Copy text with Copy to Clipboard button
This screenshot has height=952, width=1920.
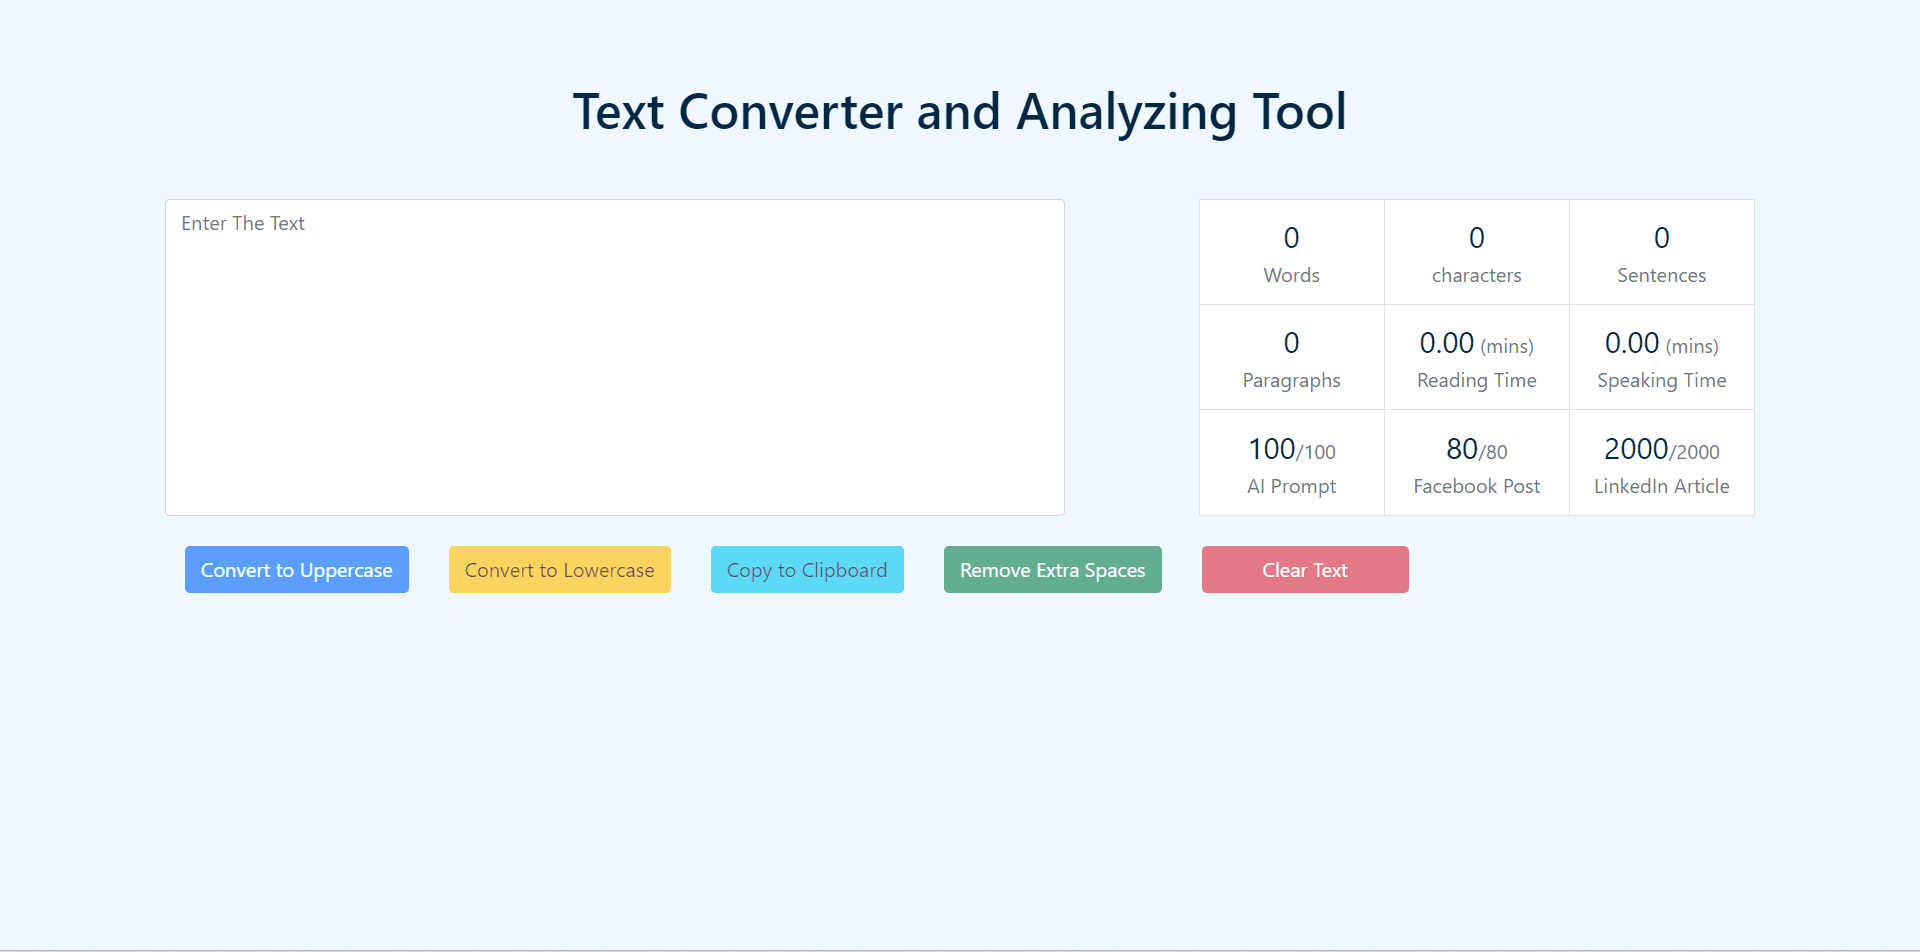click(807, 570)
